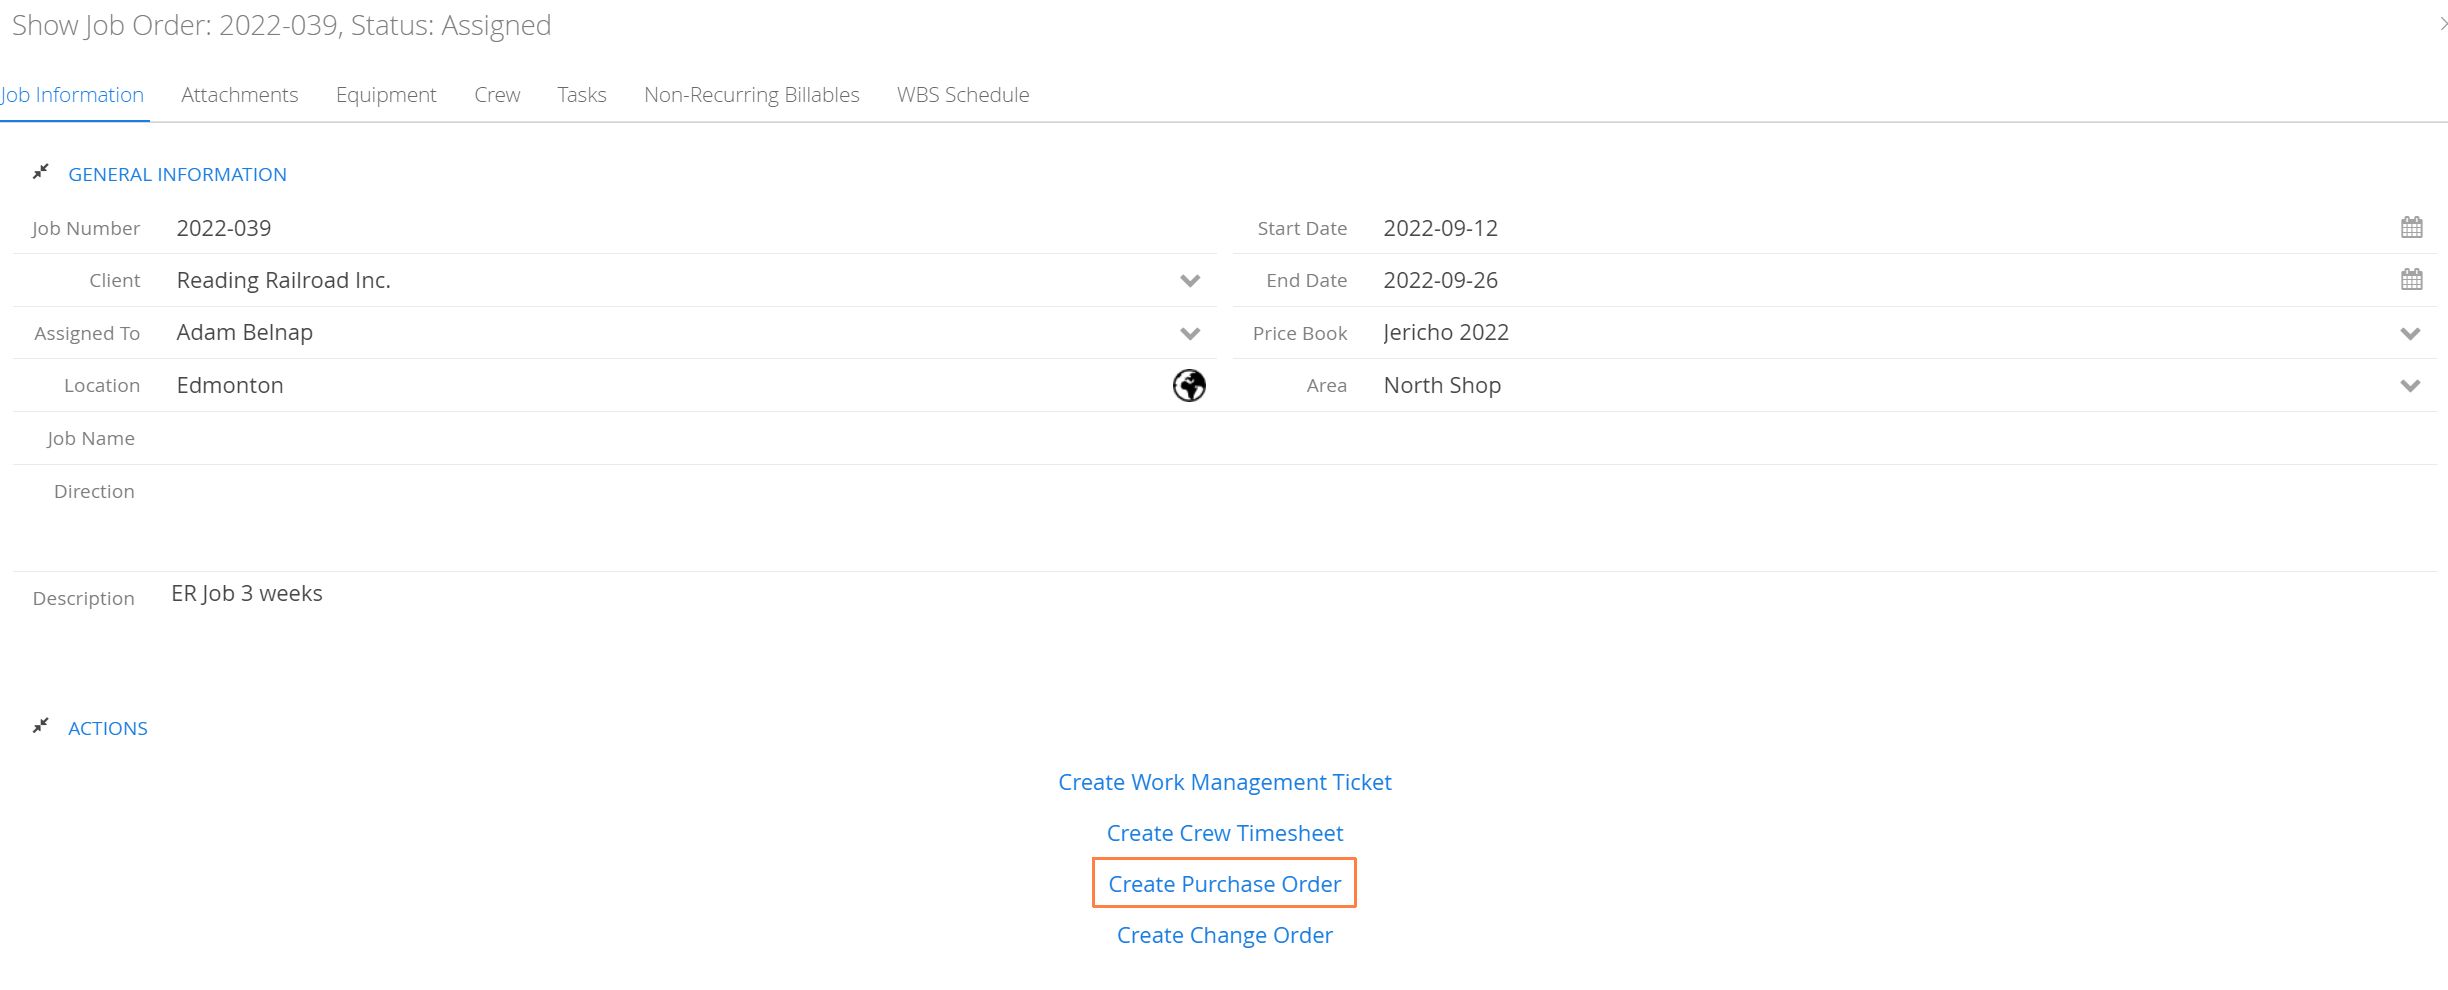The image size is (2448, 990).
Task: Click Create Purchase Order link
Action: coord(1224,884)
